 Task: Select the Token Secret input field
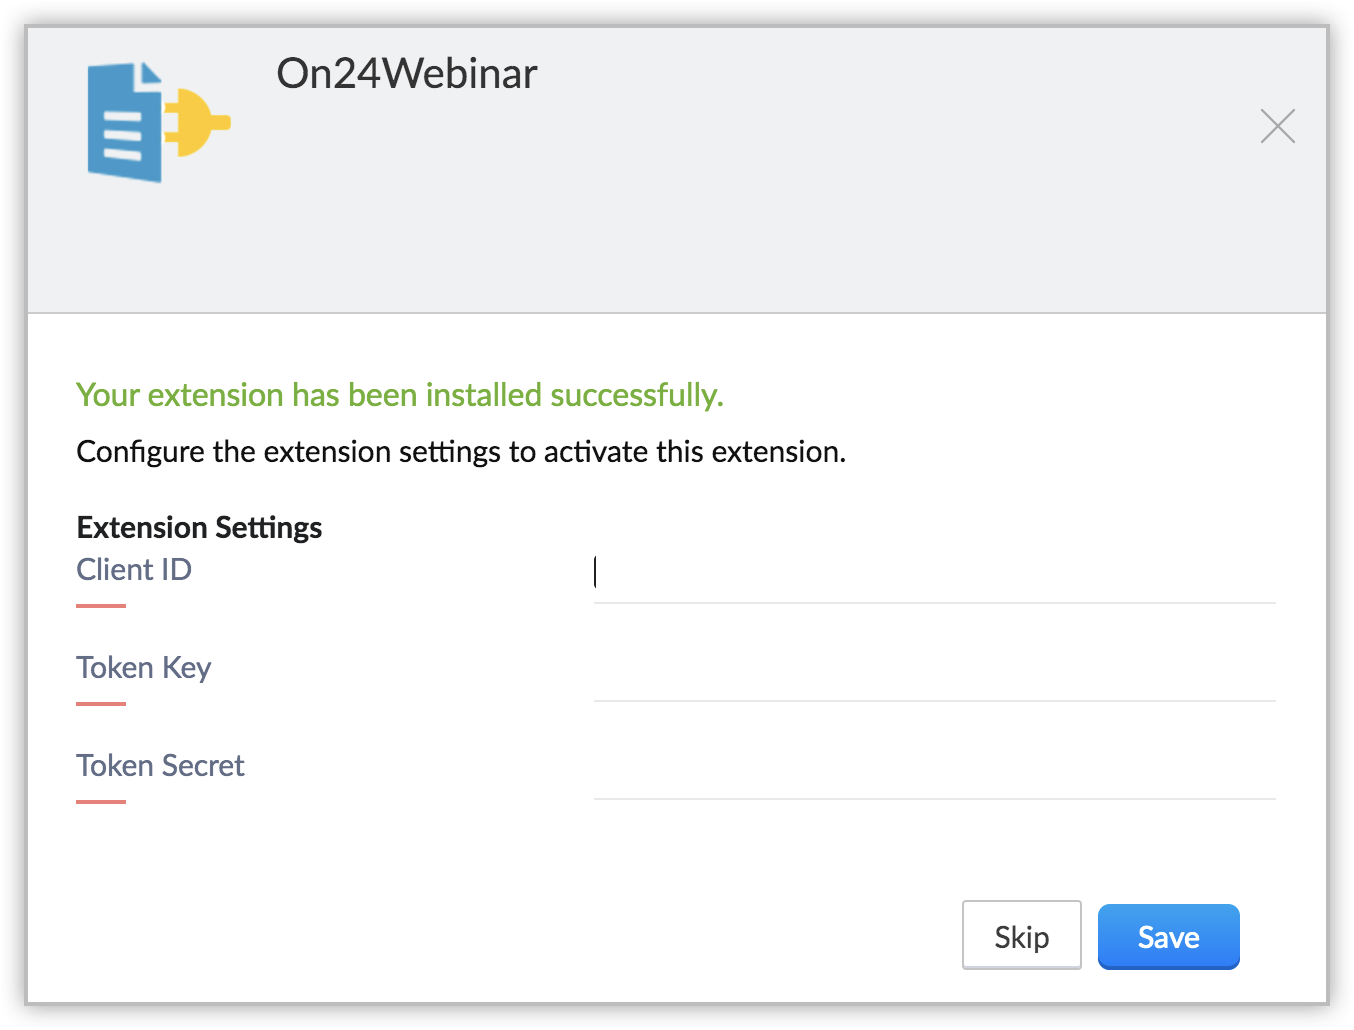point(934,770)
